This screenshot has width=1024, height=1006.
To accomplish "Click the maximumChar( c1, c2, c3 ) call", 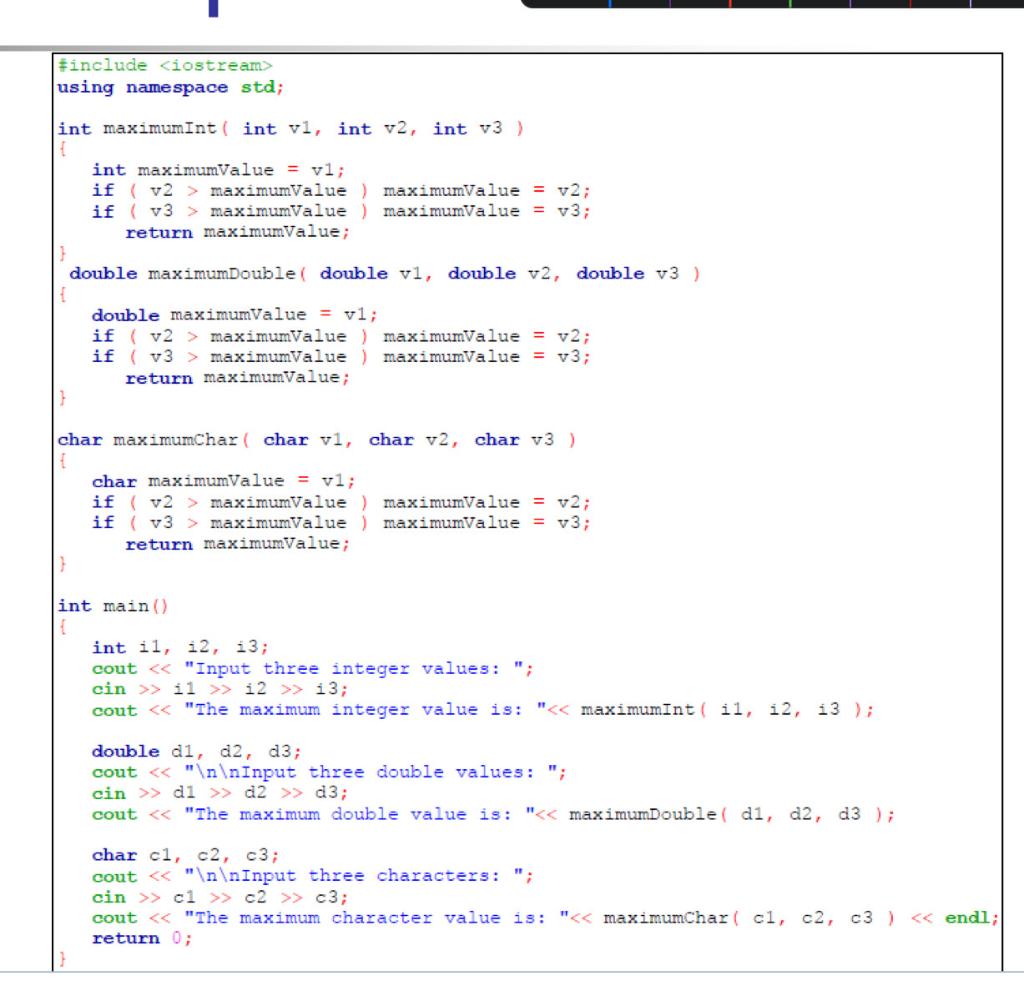I will point(749,918).
